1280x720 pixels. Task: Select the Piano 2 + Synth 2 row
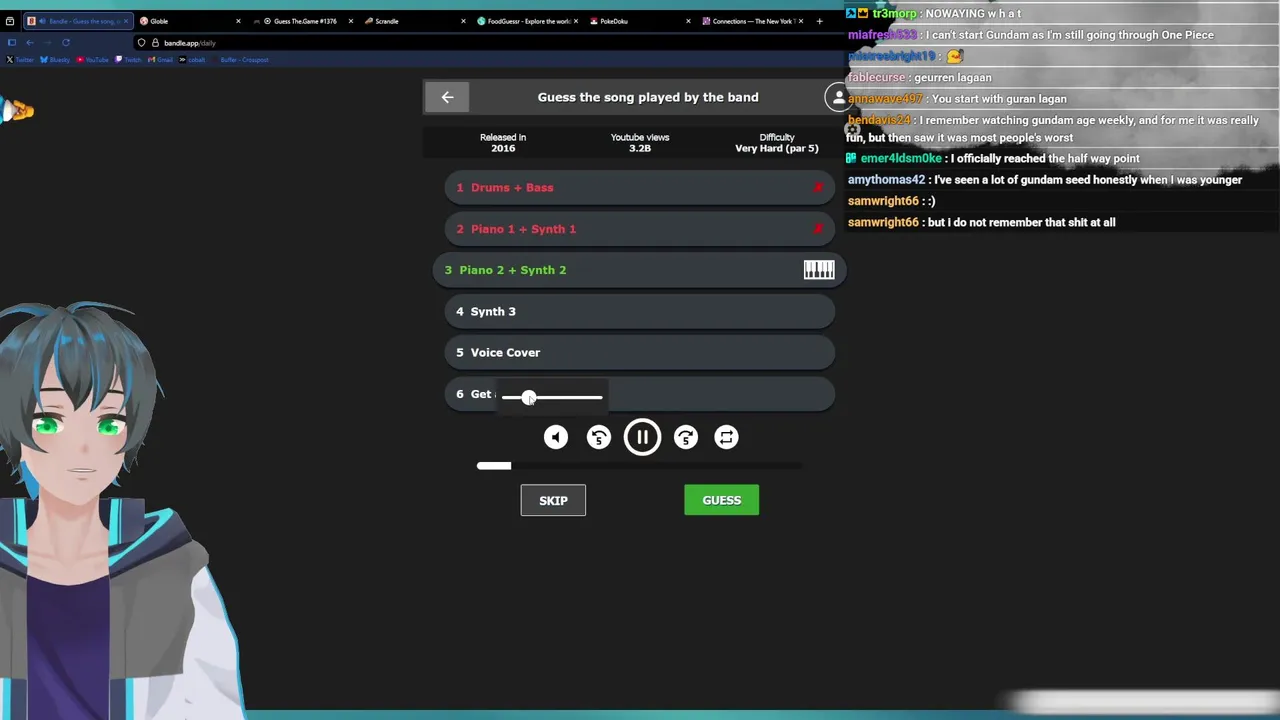click(x=640, y=270)
